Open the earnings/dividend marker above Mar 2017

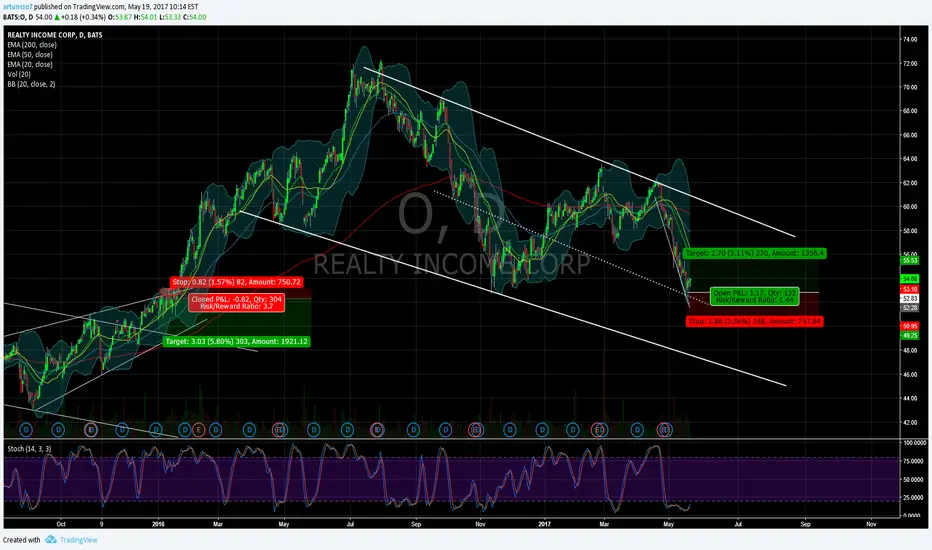pyautogui.click(x=599, y=429)
